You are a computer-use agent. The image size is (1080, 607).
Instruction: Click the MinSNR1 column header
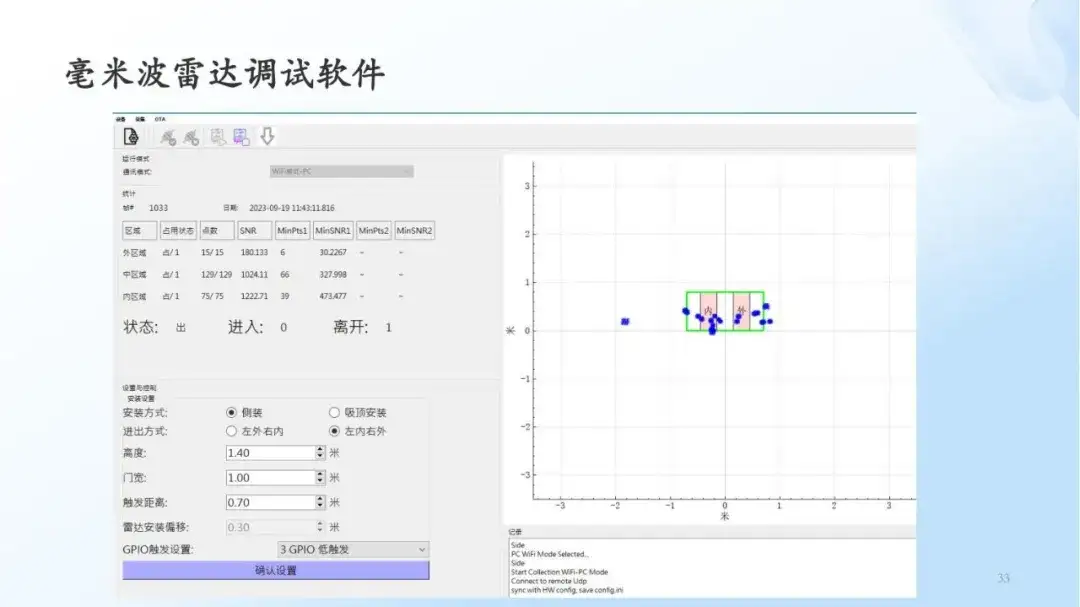tap(333, 231)
